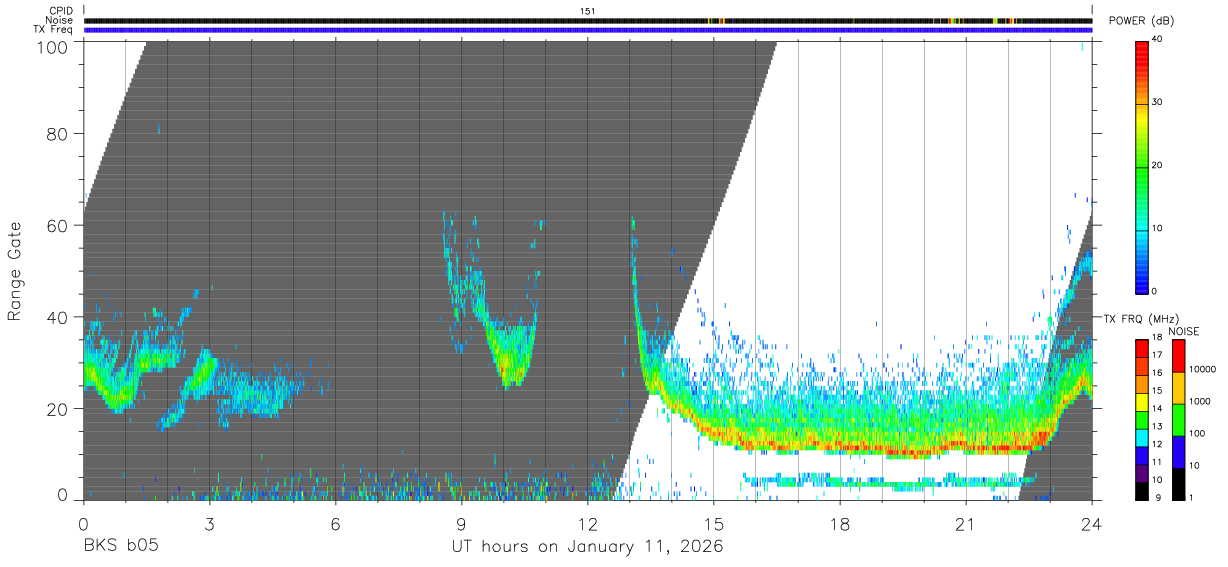Viewport: 1228px width, 567px height.
Task: Pick the red top of POWER colorbar
Action: 1141,50
